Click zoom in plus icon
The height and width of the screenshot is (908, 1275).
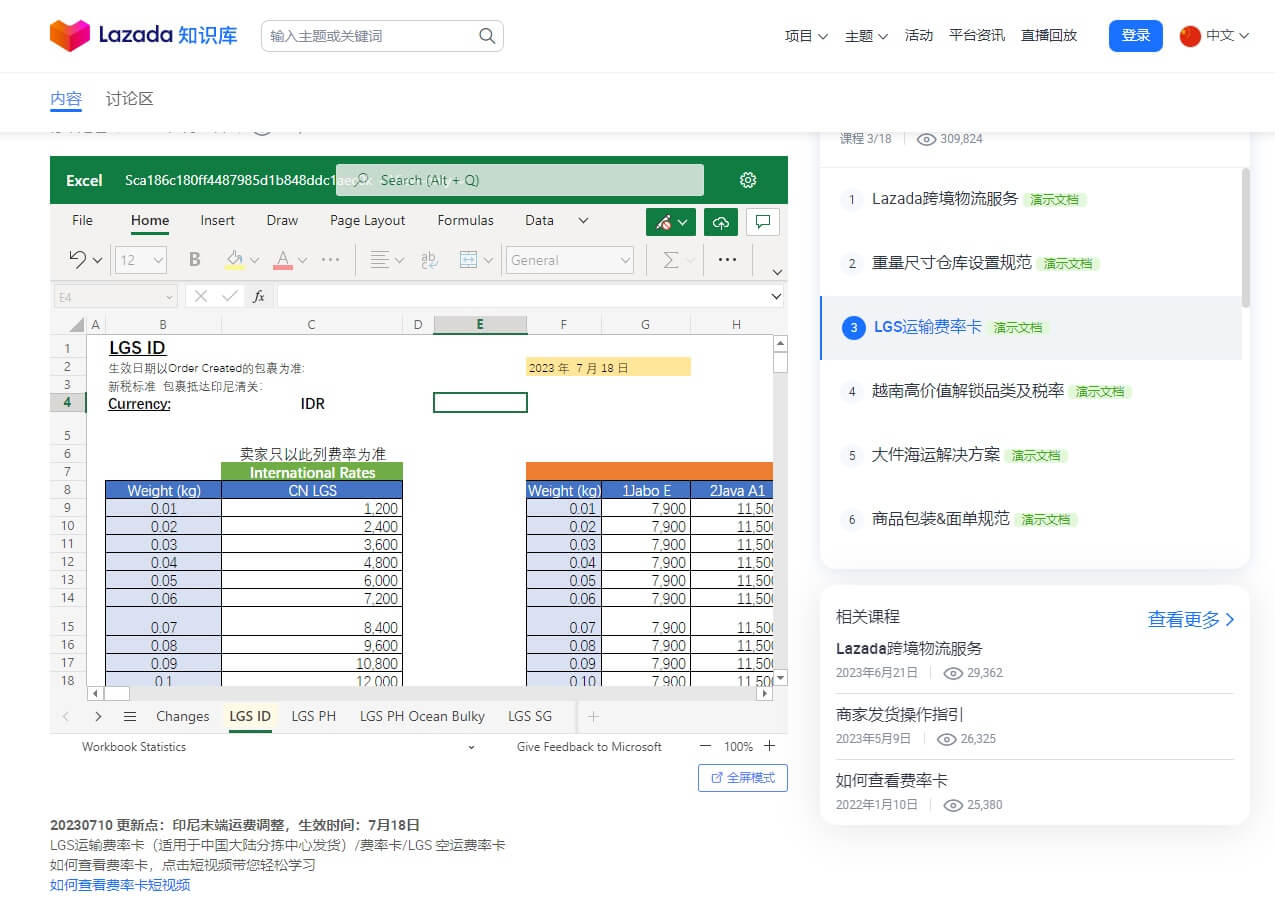point(769,746)
